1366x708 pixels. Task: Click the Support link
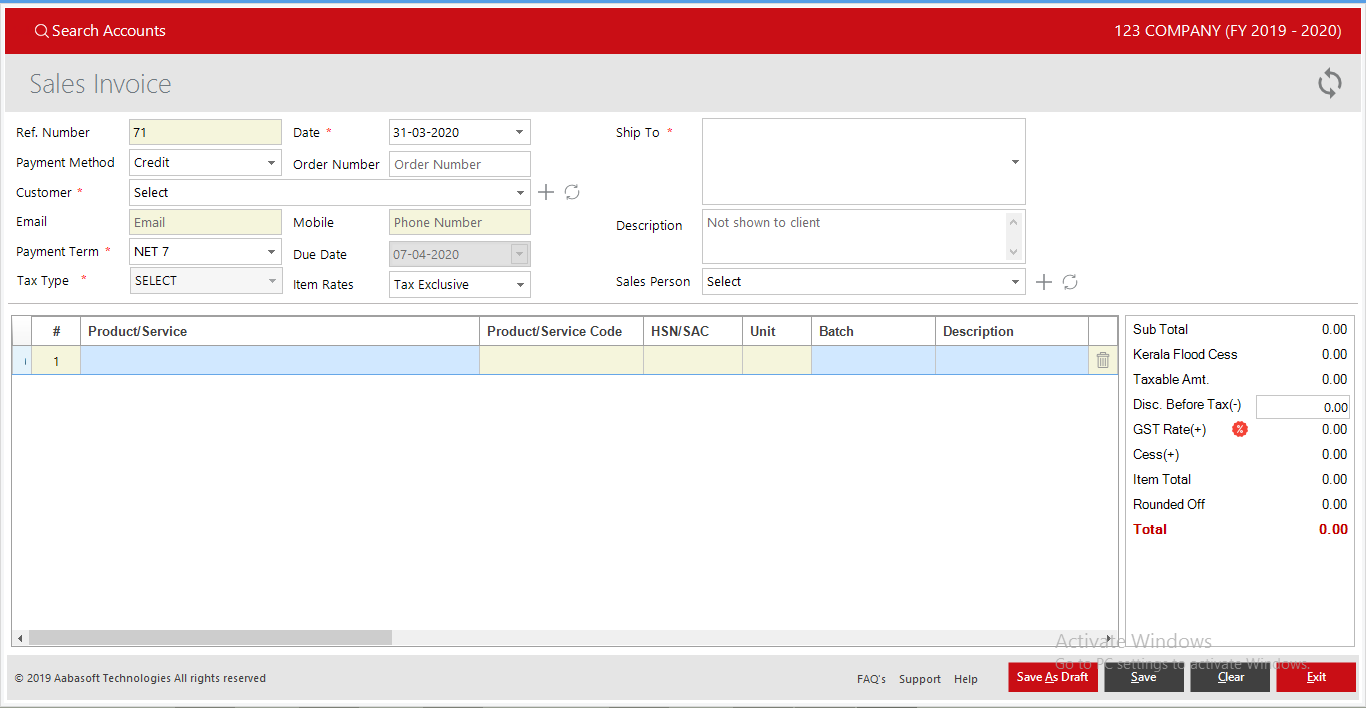click(919, 679)
